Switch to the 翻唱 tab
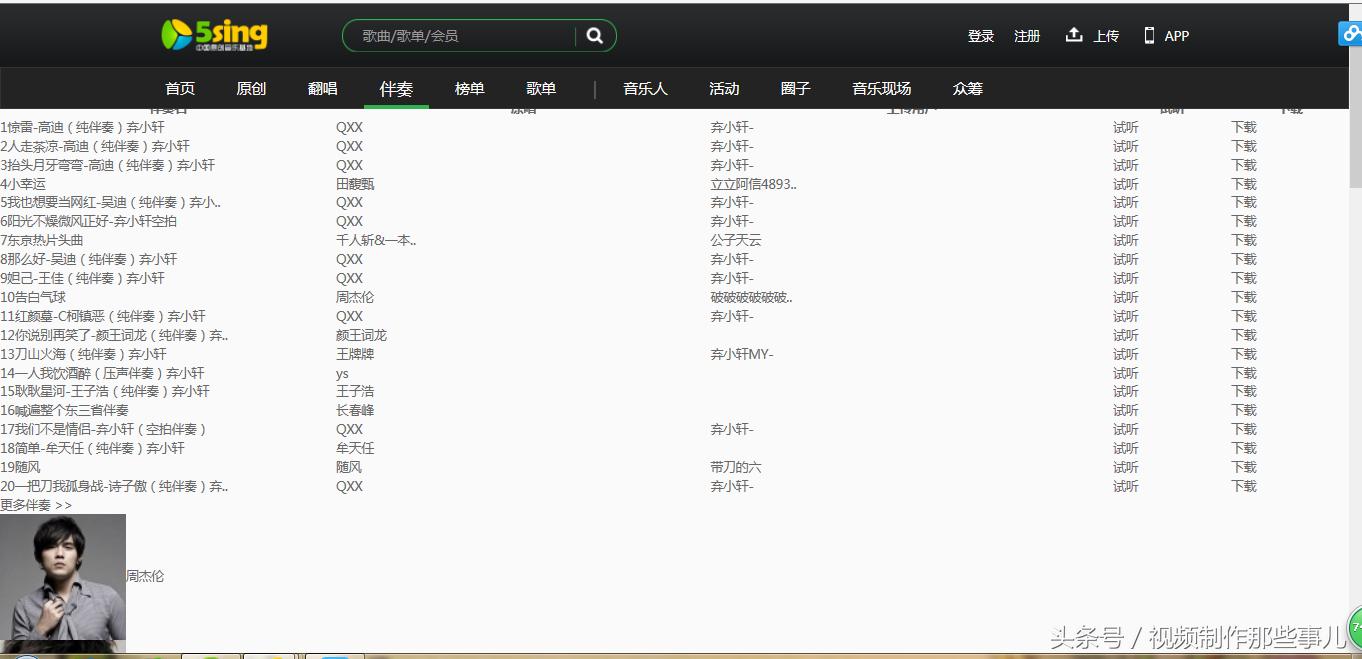The height and width of the screenshot is (659, 1362). pos(323,88)
